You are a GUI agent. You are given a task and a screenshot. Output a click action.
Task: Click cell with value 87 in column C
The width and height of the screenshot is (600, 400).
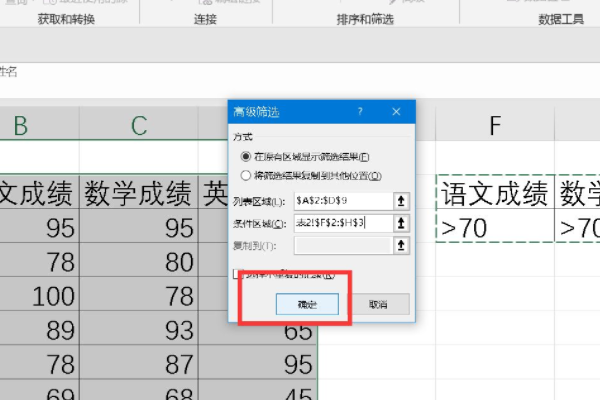[139, 362]
